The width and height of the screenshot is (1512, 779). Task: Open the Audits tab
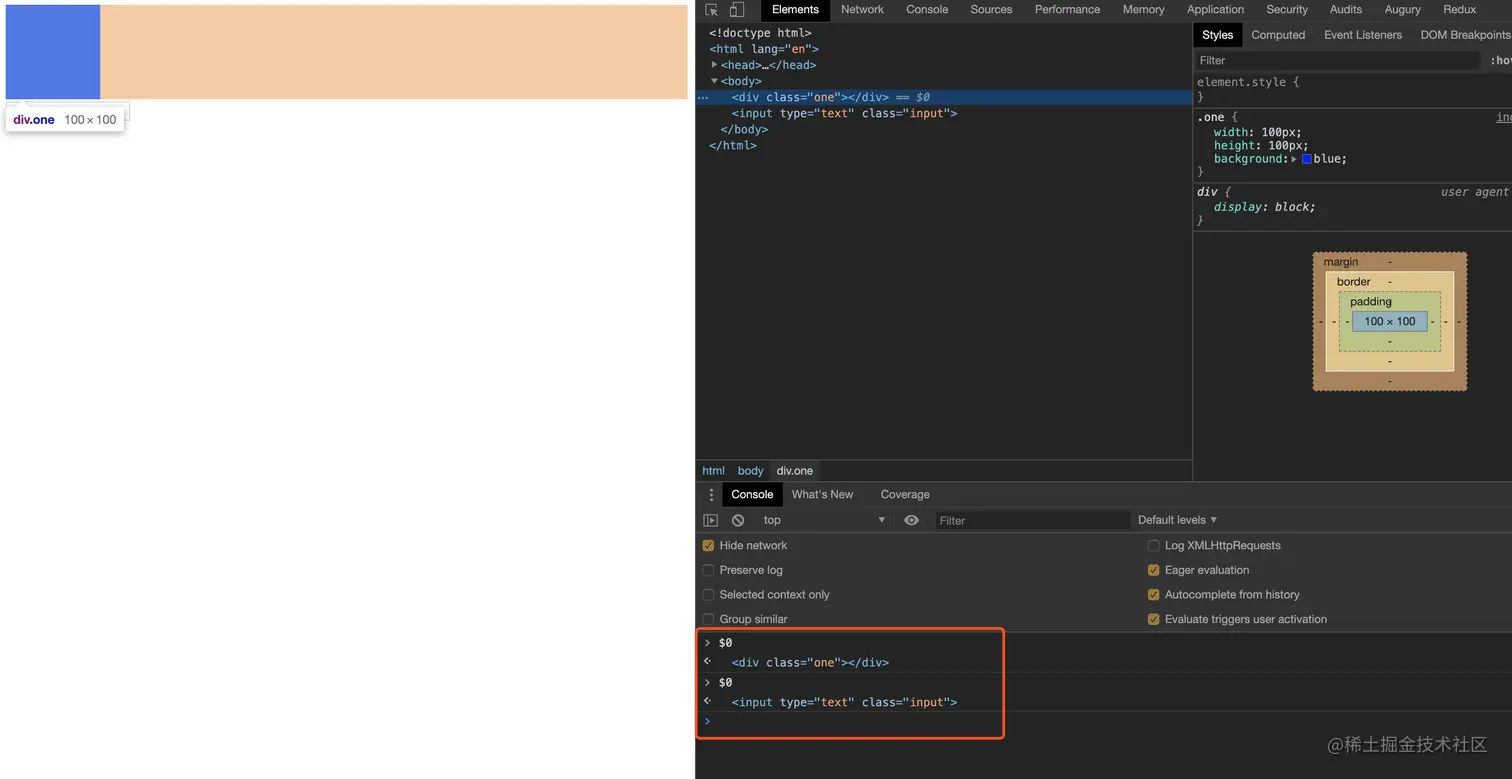pos(1345,10)
